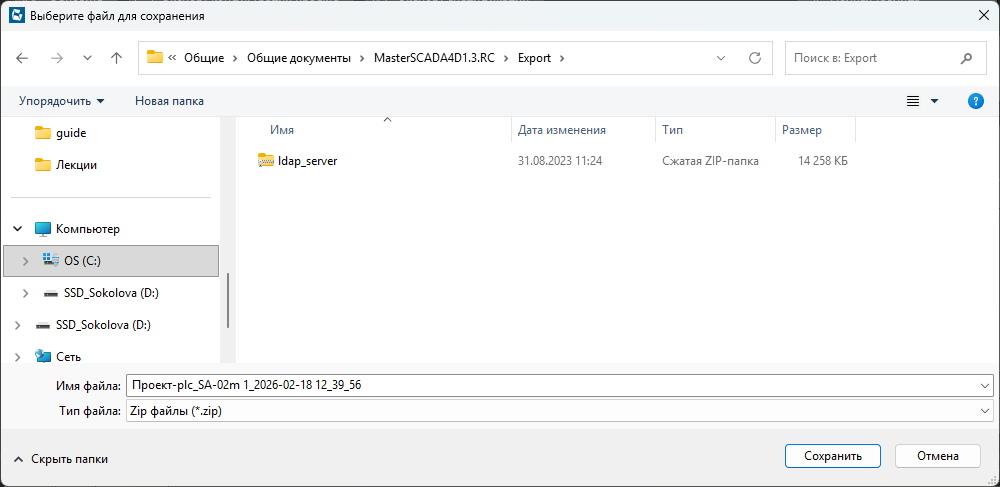The width and height of the screenshot is (1000, 487).
Task: Collapse folders with Скрыть папки
Action: (x=61, y=458)
